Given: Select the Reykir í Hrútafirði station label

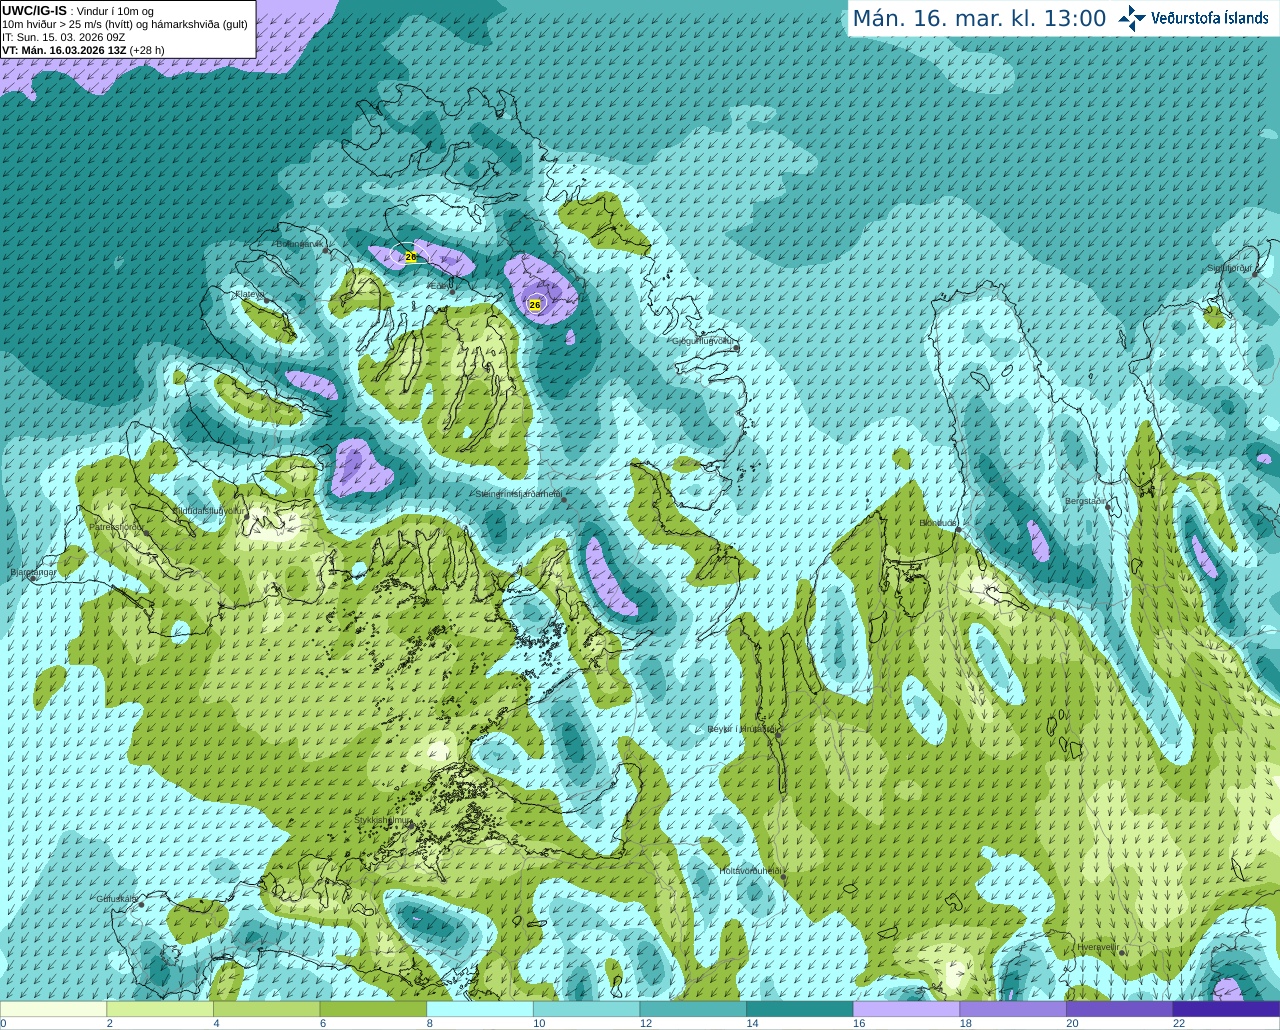Looking at the screenshot, I should tap(742, 729).
